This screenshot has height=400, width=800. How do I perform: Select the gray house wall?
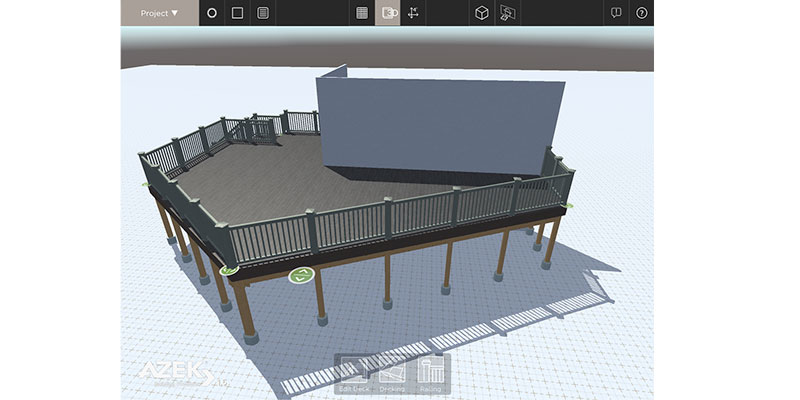coord(440,125)
